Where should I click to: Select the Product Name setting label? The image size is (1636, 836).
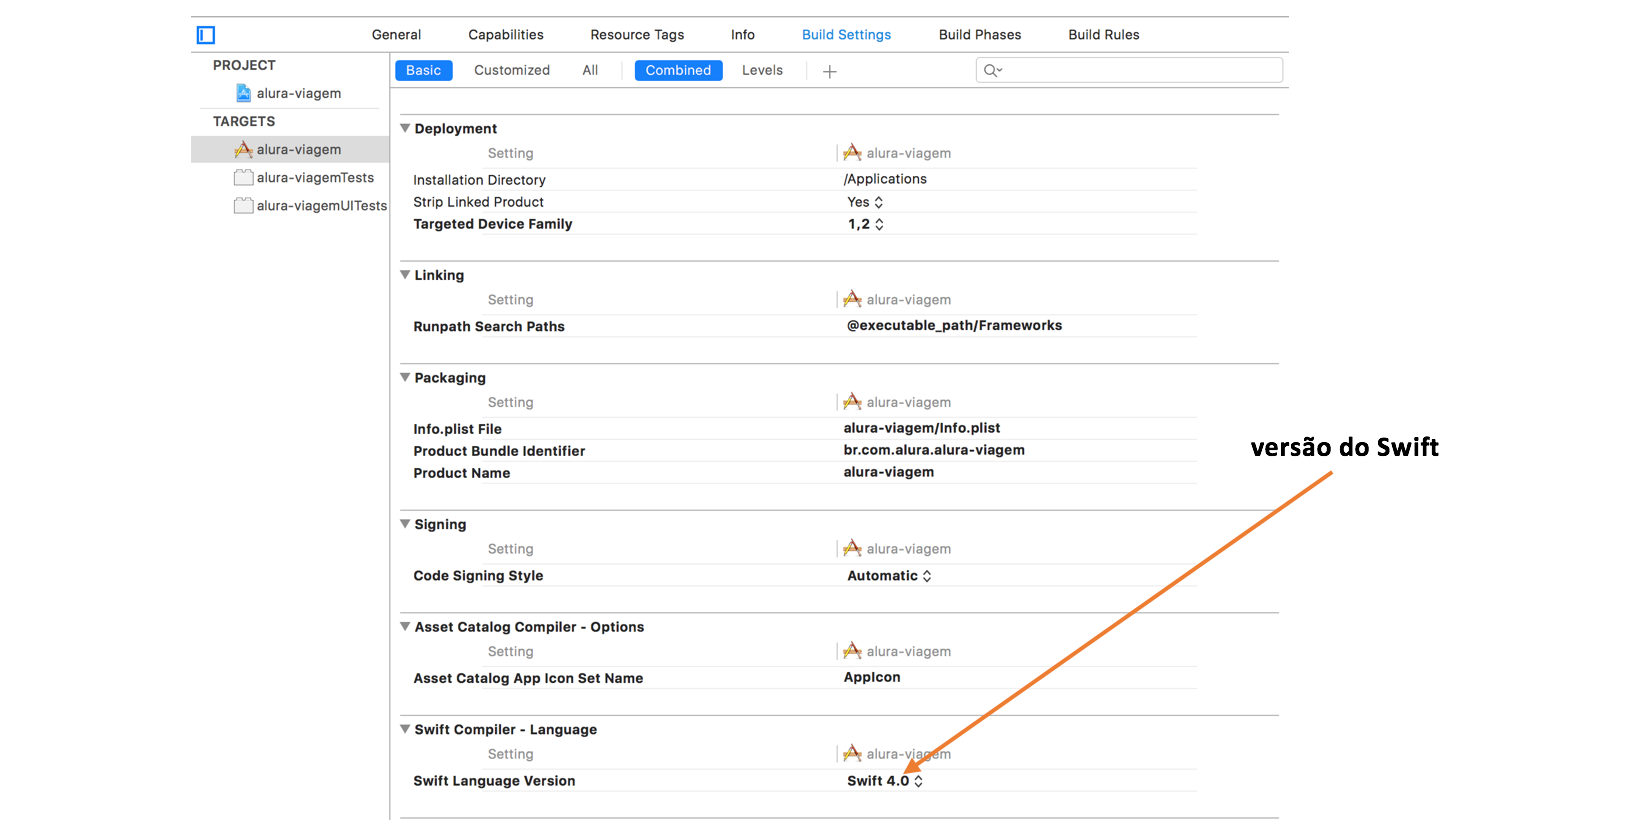click(461, 473)
